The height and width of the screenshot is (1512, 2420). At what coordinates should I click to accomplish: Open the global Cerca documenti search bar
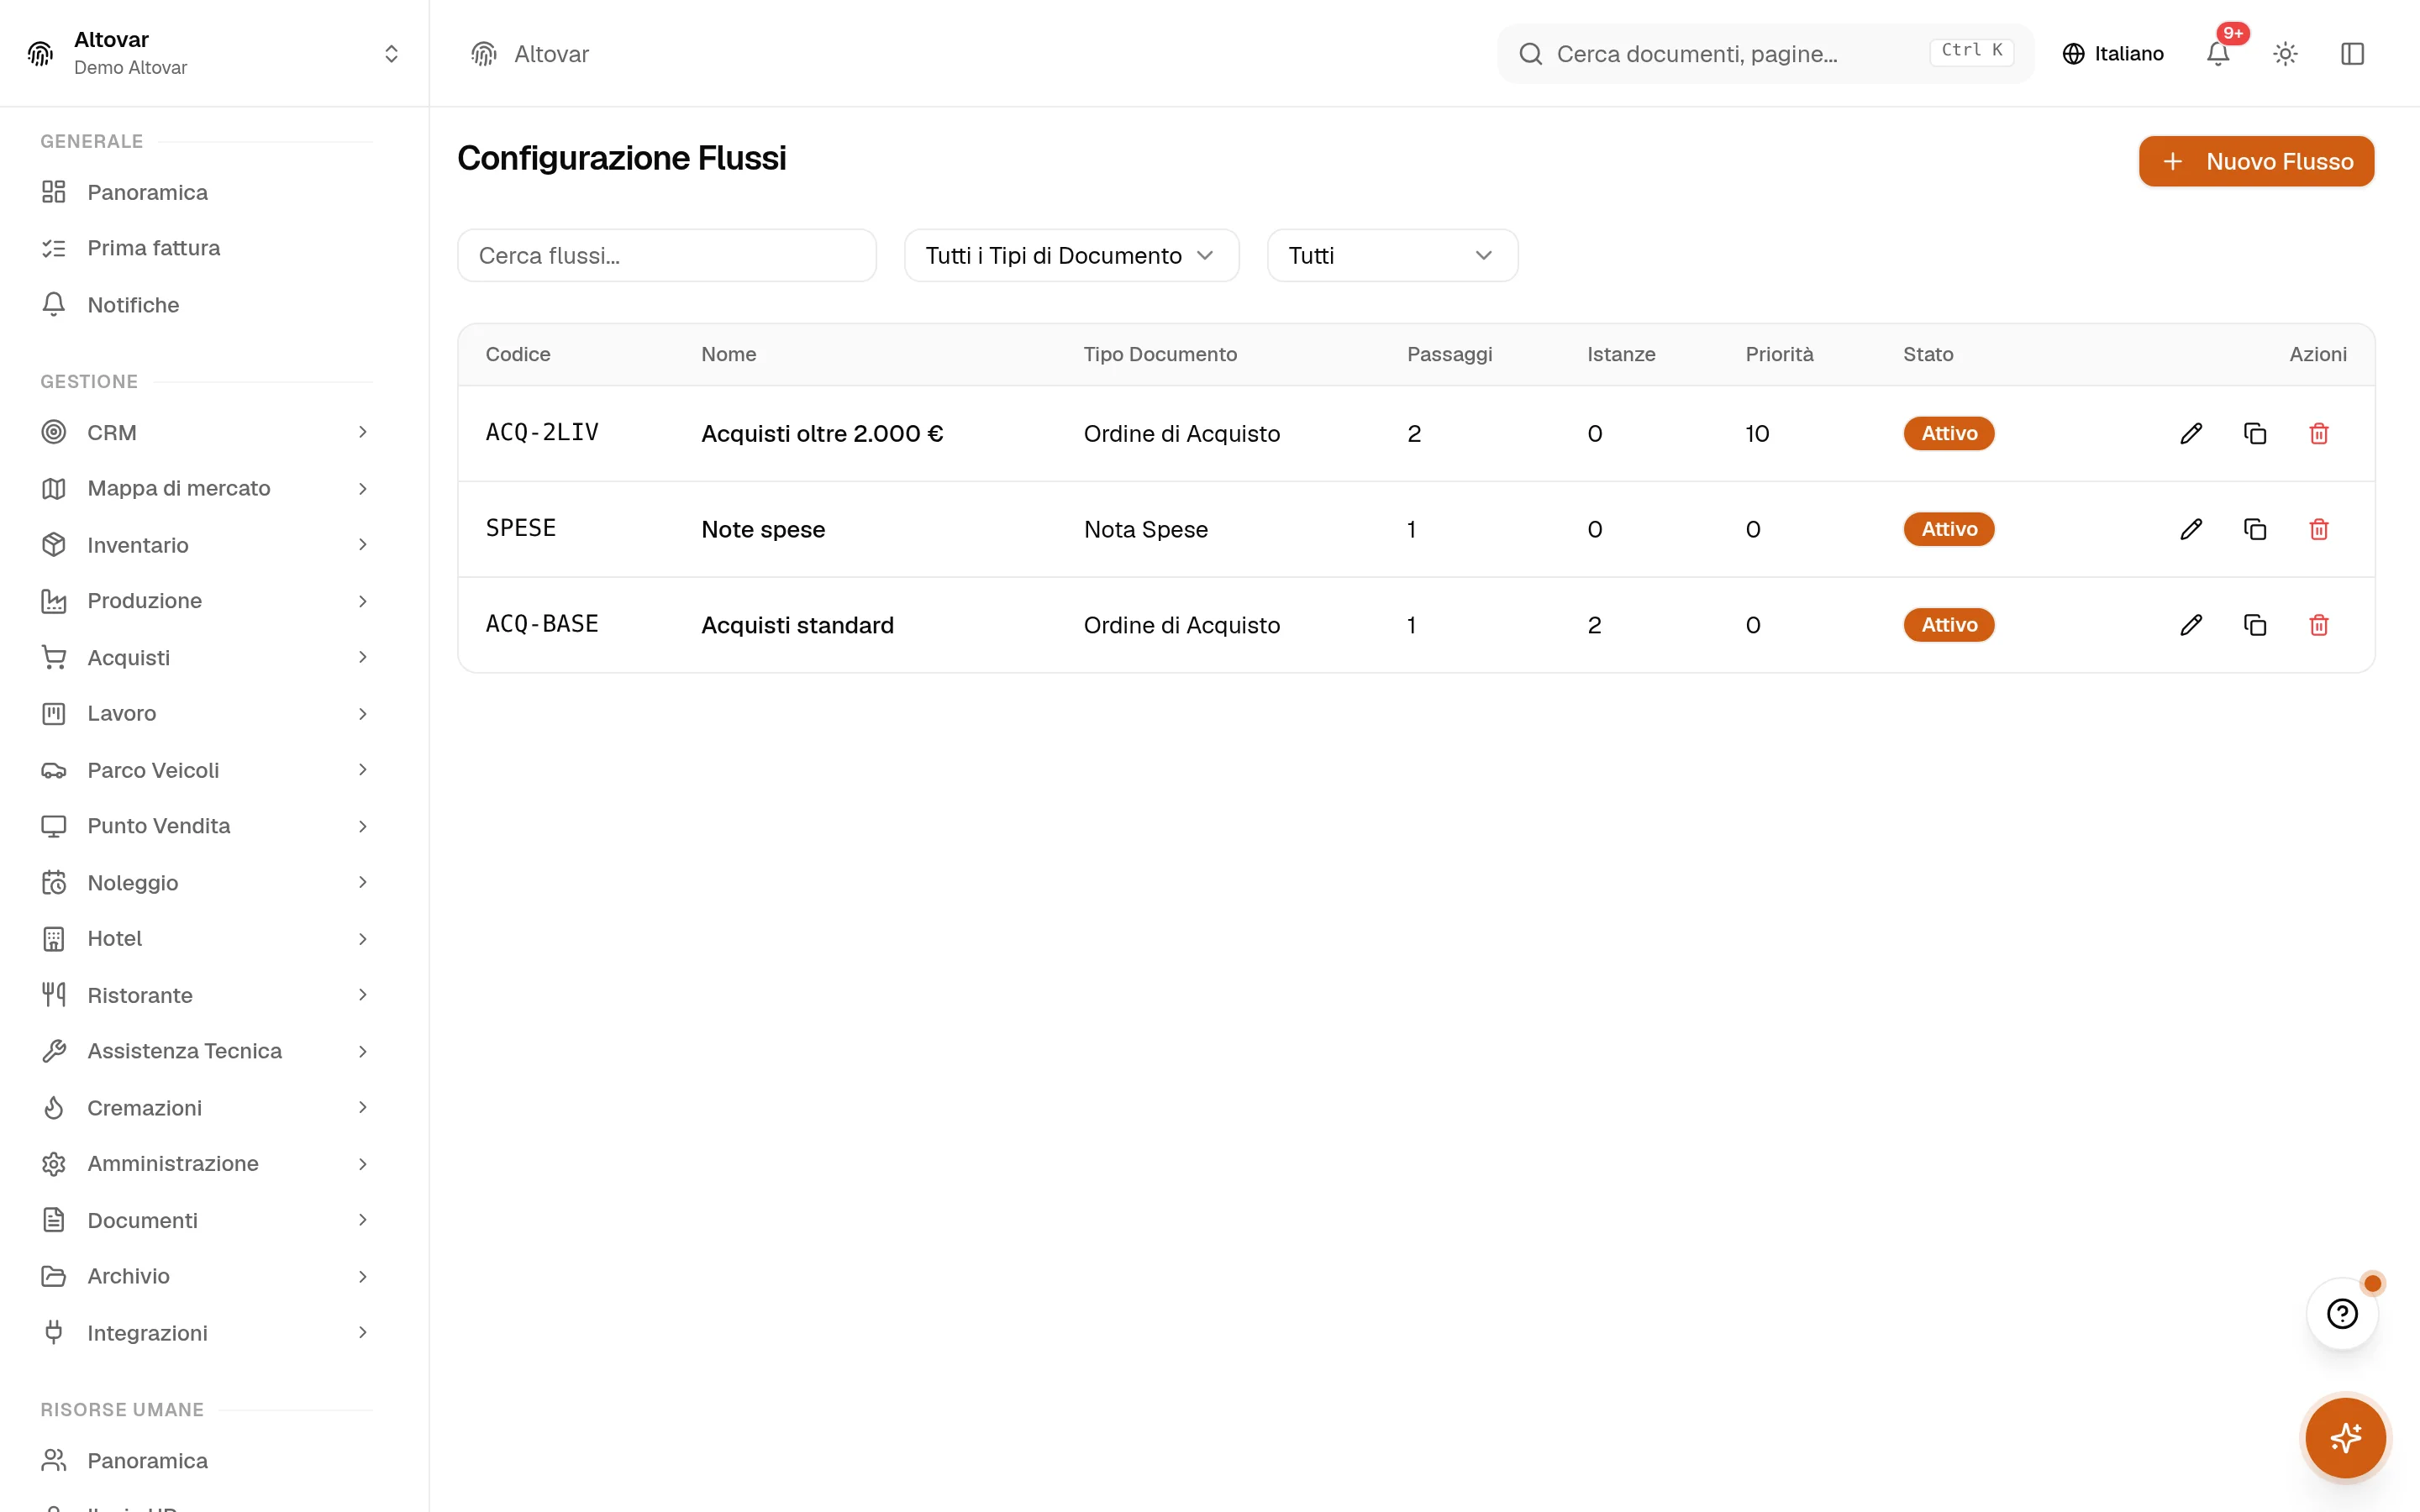(x=1765, y=54)
